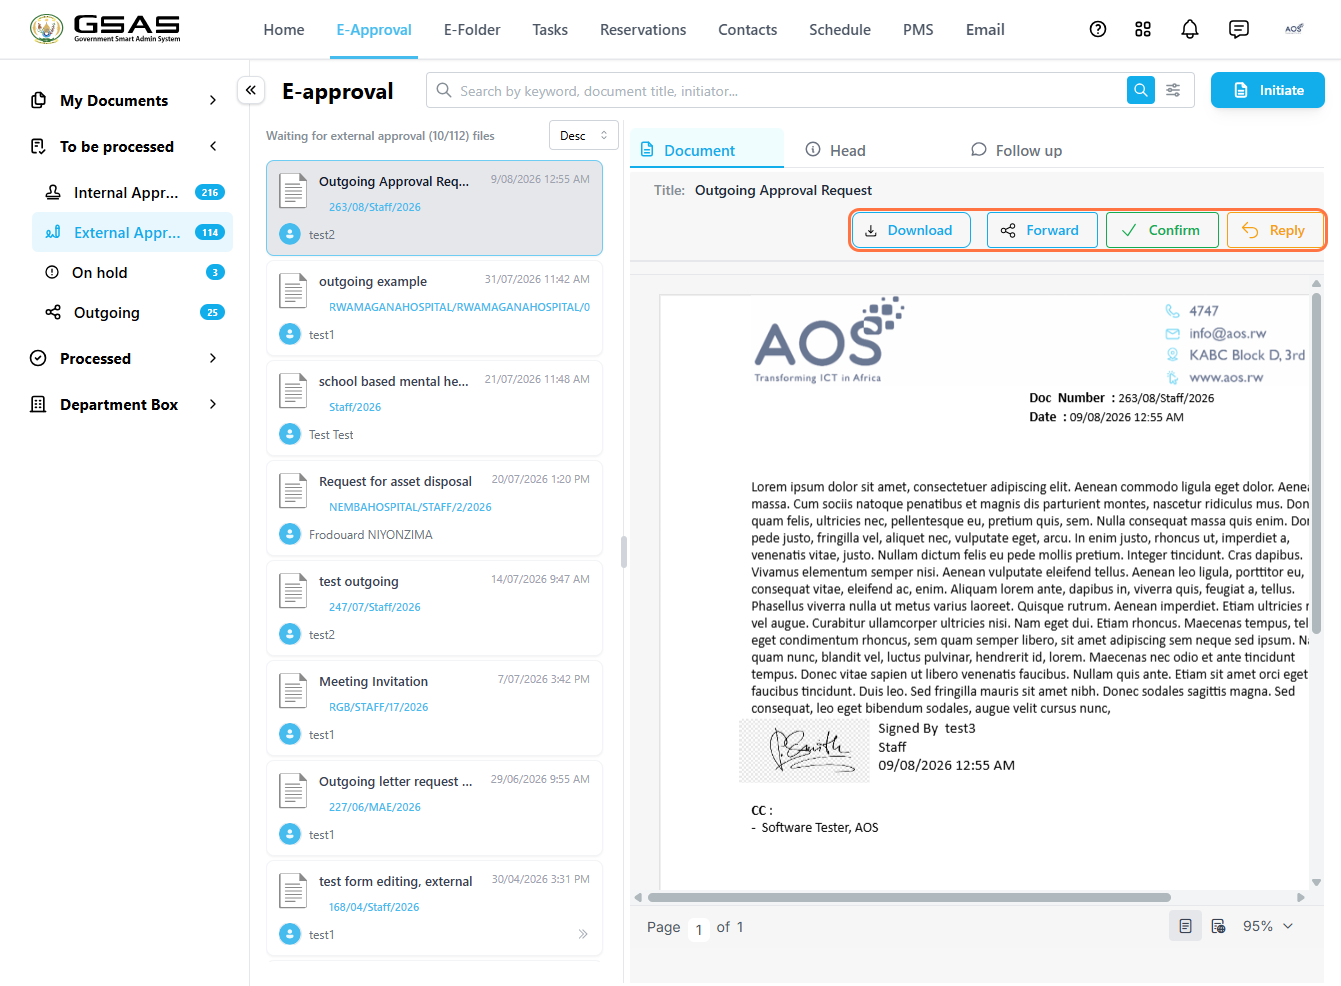
Task: Open the school based mental health document
Action: pyautogui.click(x=434, y=407)
